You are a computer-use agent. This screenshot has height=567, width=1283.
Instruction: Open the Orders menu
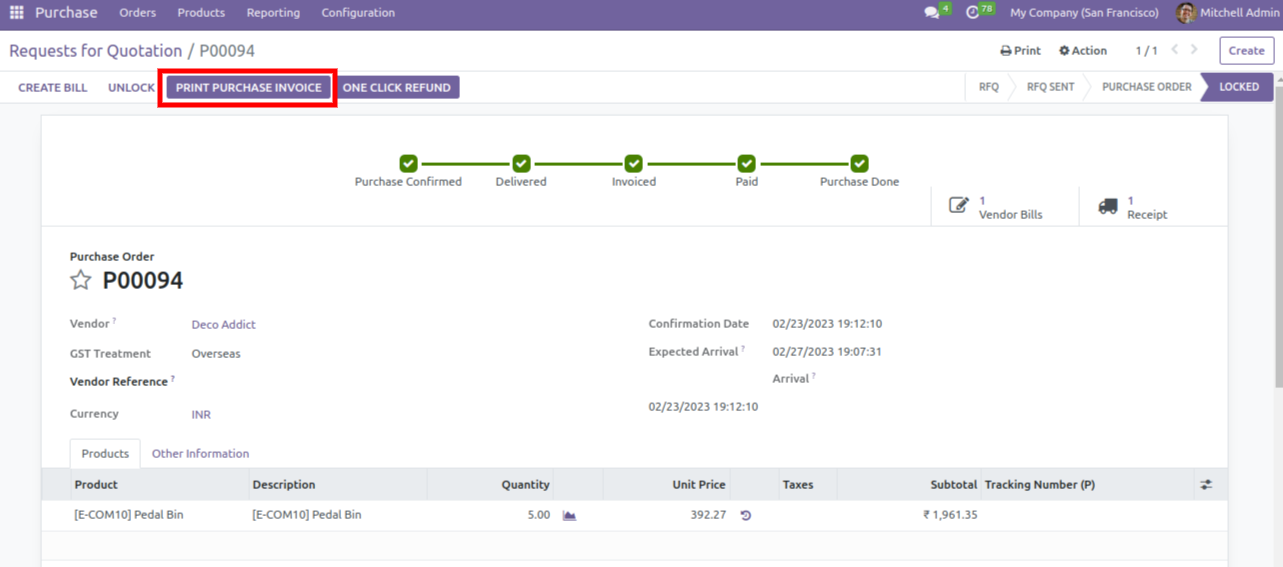(137, 13)
